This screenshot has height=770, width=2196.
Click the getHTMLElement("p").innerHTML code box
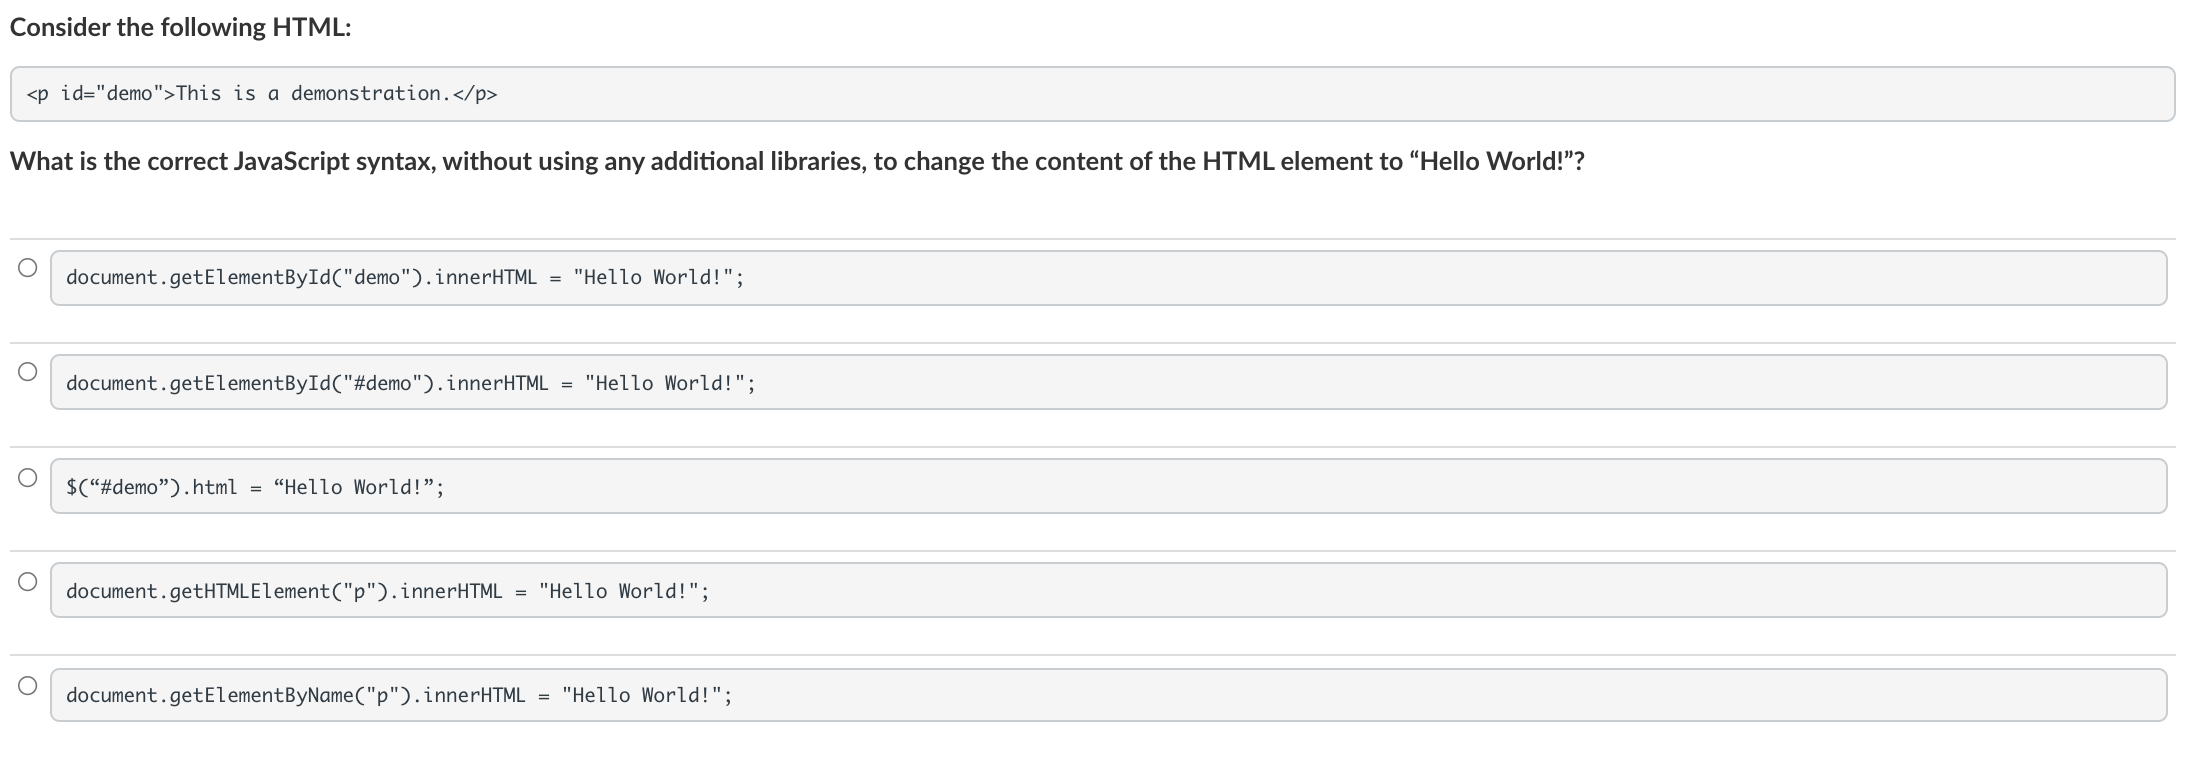[x=1109, y=590]
